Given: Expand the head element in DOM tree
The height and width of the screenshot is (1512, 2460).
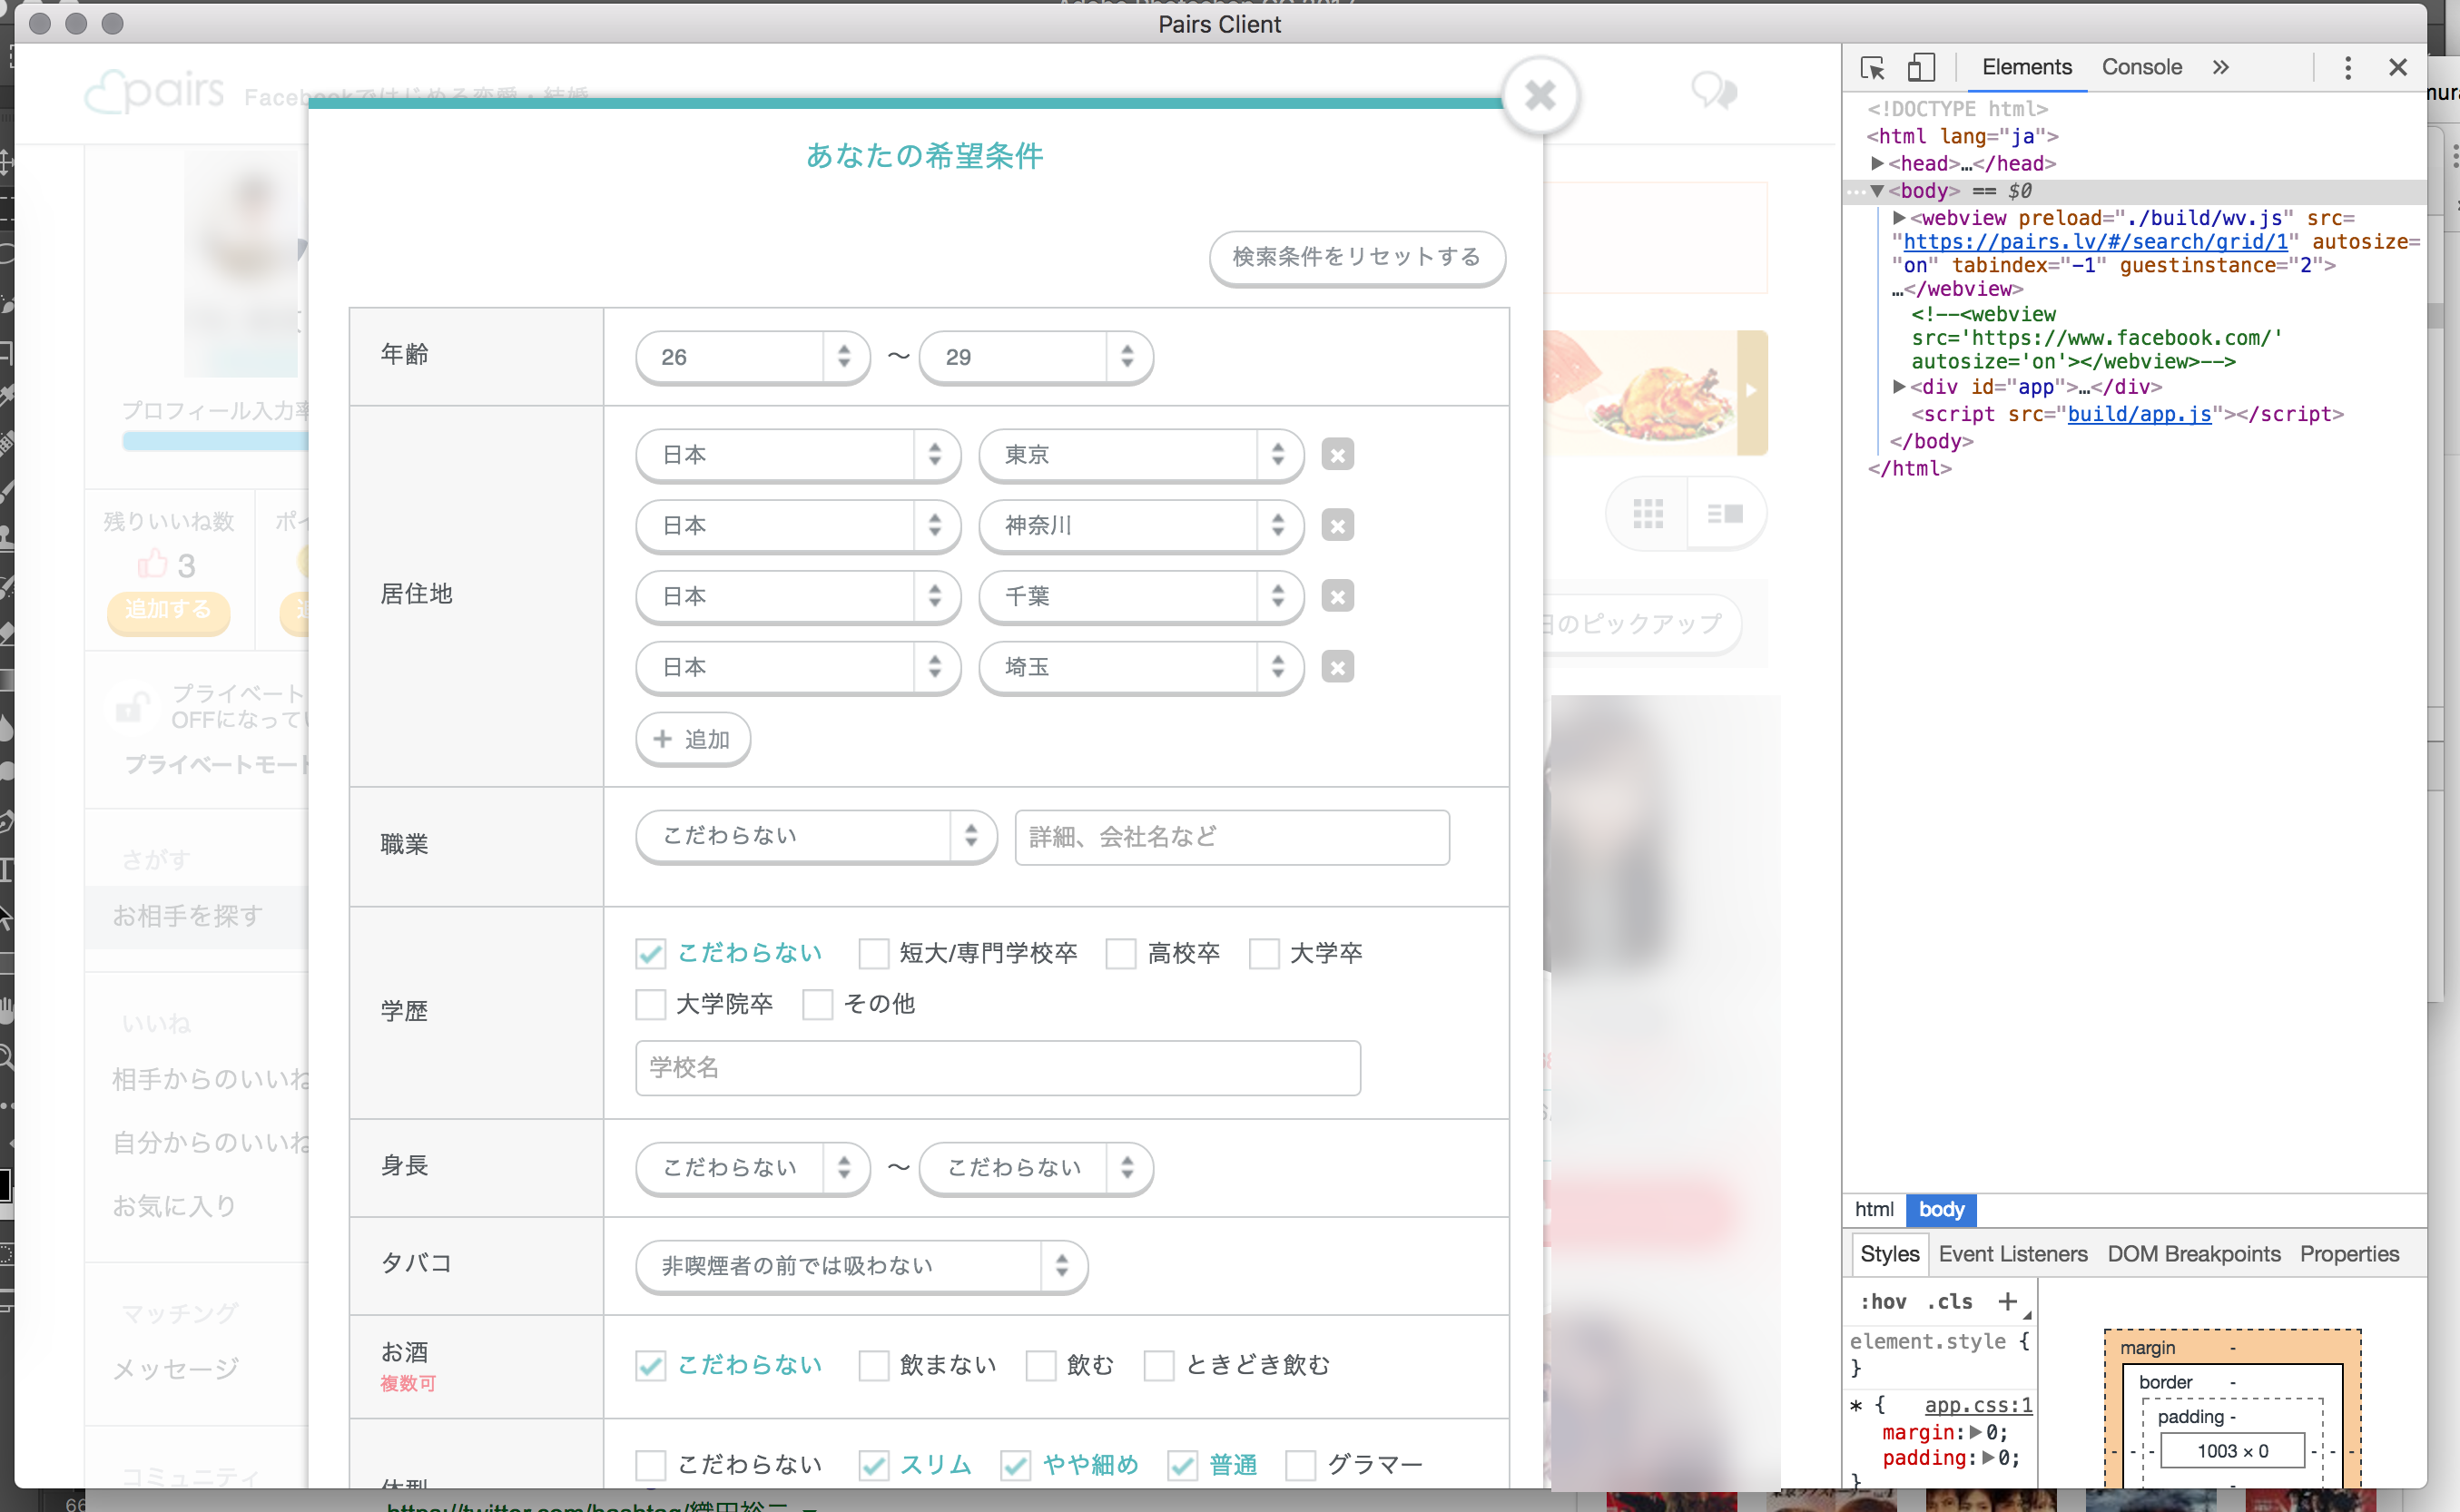Looking at the screenshot, I should (x=1877, y=163).
